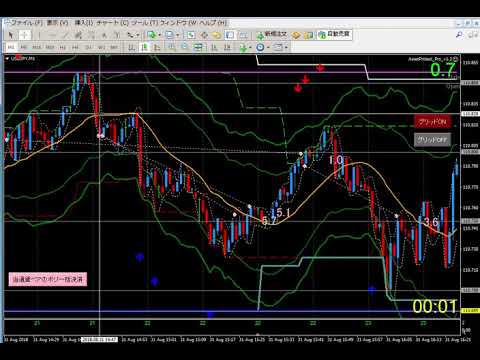This screenshot has width=480, height=360.
Task: Select the text label tool
Action: click(x=117, y=35)
